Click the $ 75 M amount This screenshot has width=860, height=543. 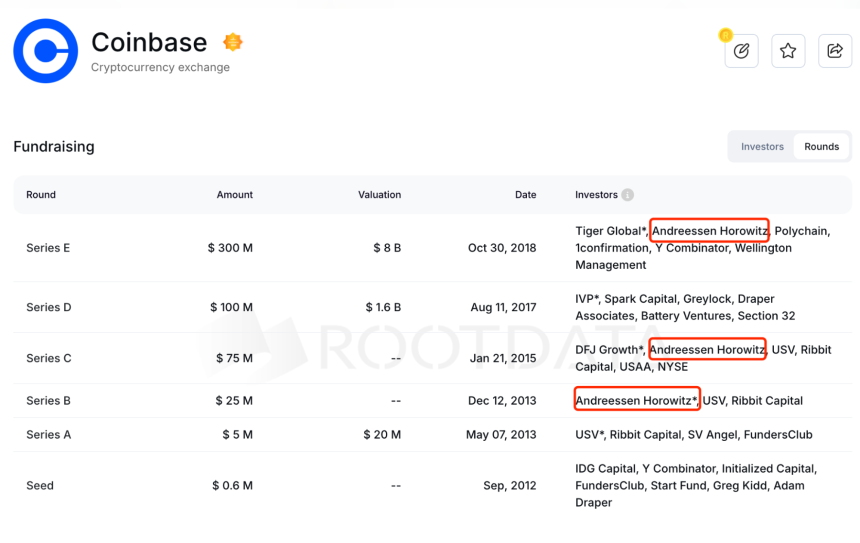tap(234, 358)
